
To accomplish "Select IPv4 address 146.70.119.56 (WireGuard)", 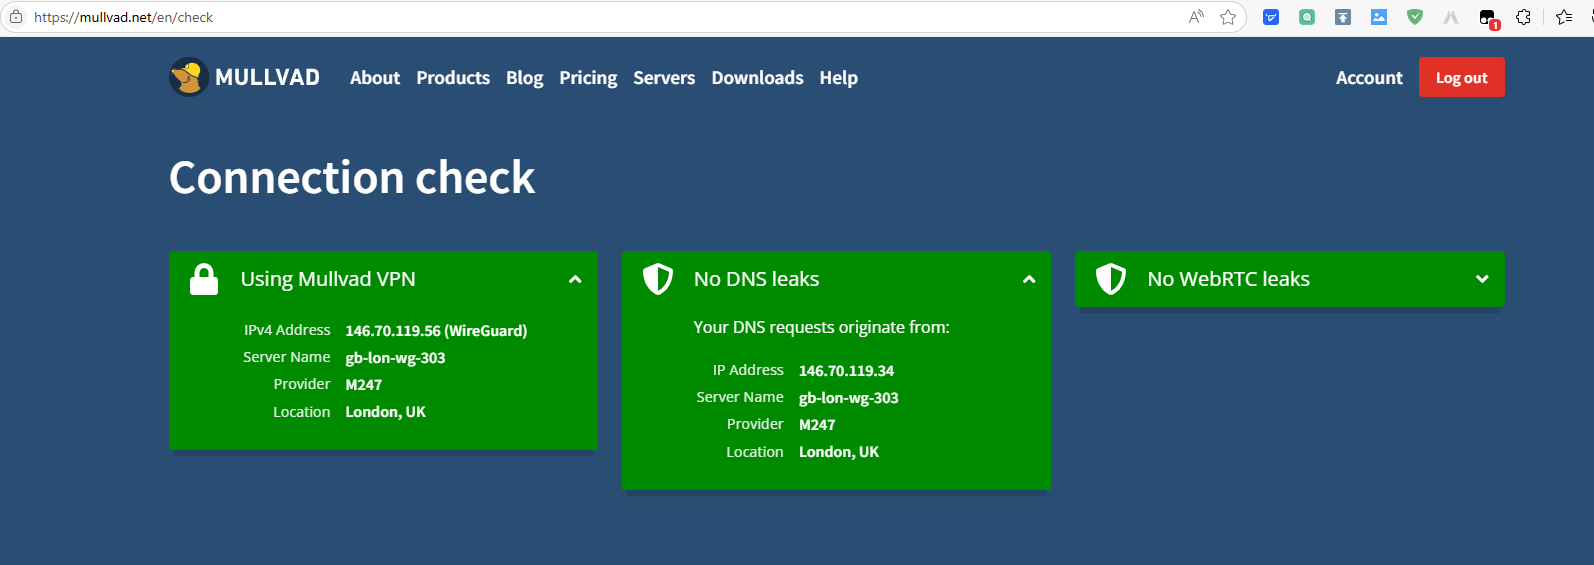I will point(436,330).
